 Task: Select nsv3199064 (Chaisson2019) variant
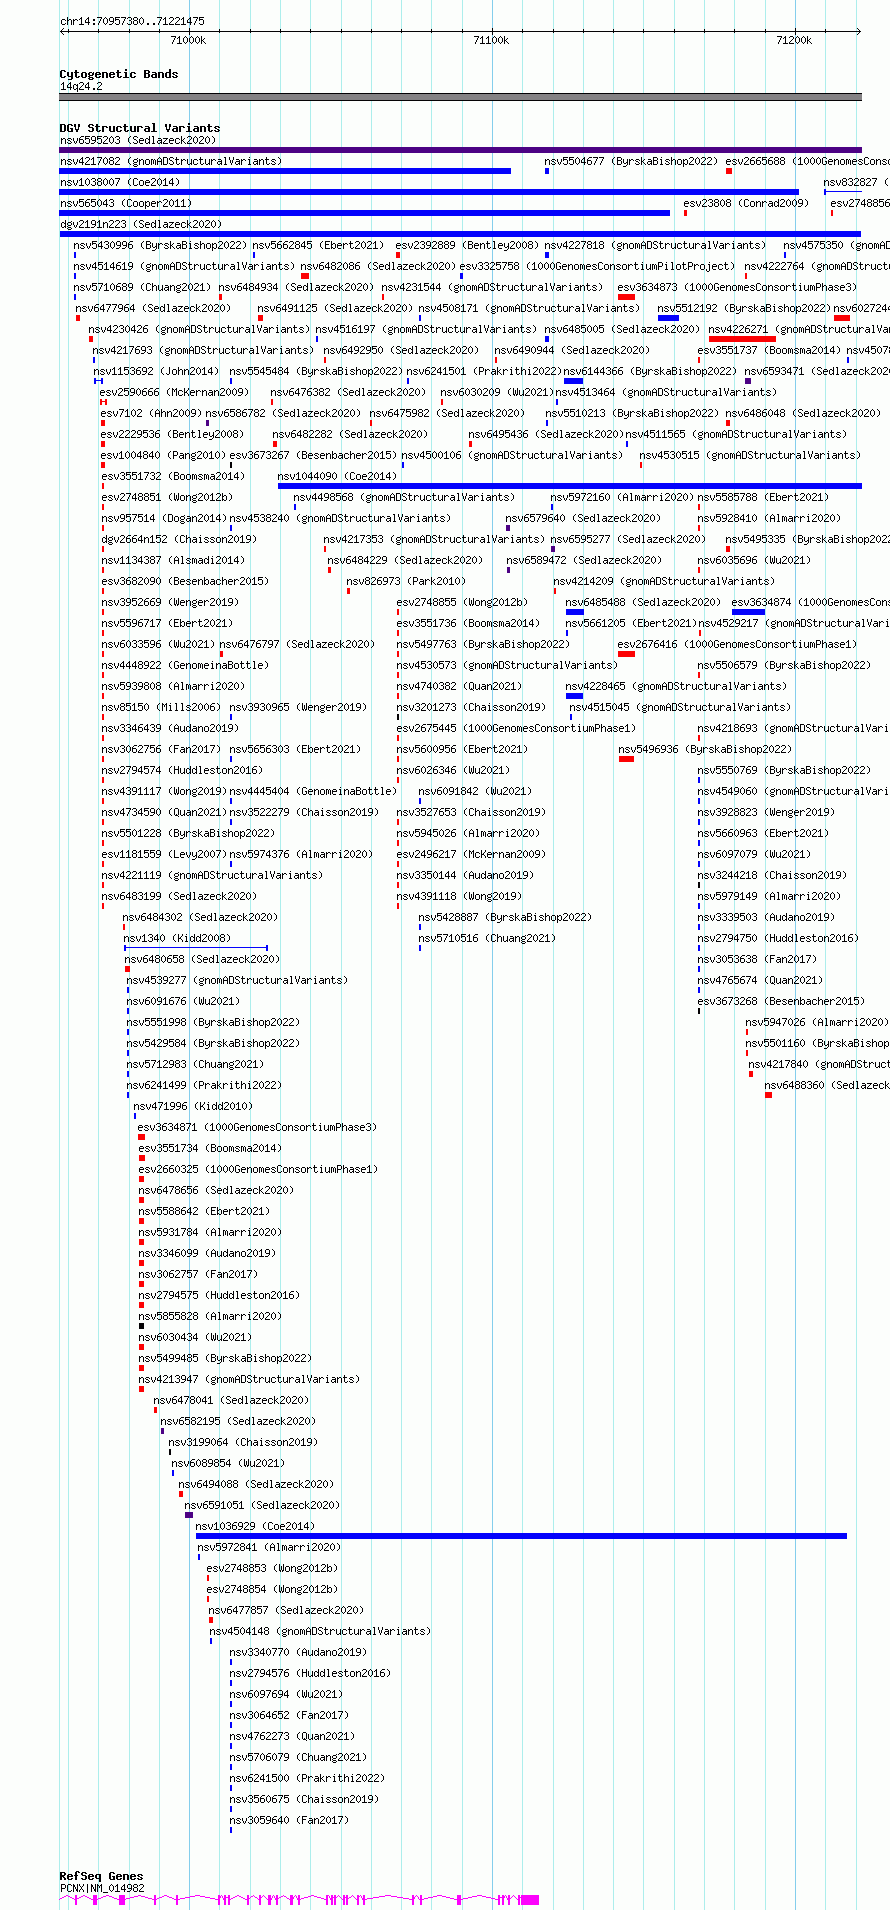coord(242,1442)
